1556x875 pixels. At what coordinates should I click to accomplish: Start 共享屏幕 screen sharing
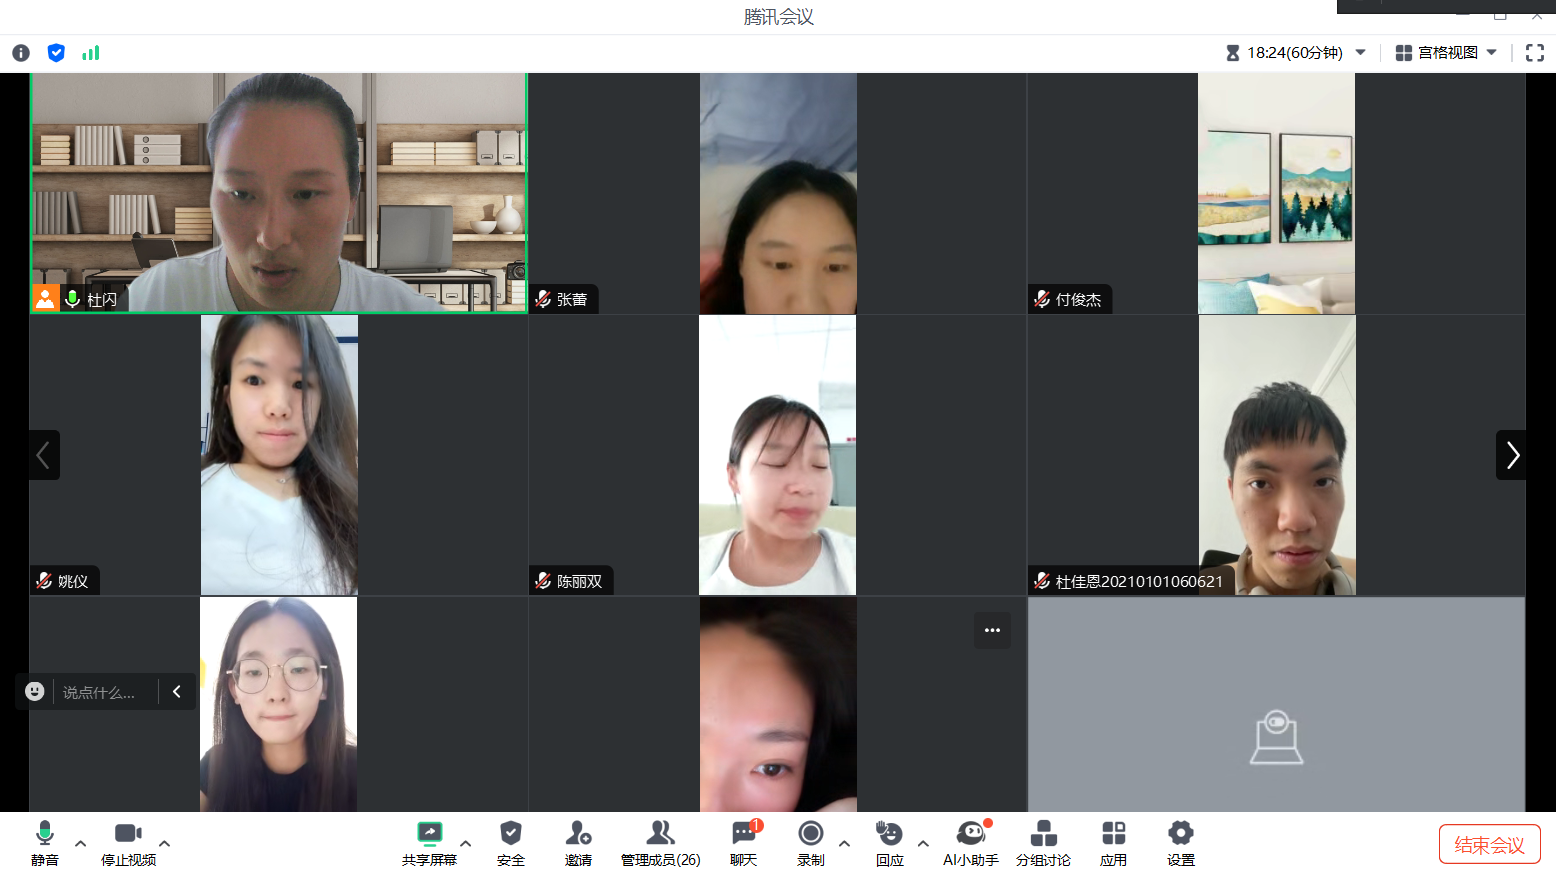click(x=429, y=843)
